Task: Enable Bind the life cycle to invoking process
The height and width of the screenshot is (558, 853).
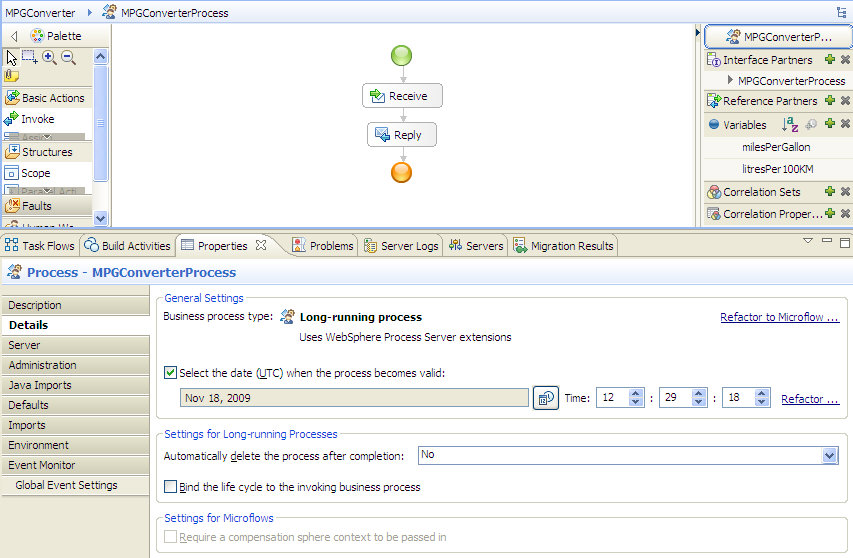Action: pyautogui.click(x=170, y=486)
